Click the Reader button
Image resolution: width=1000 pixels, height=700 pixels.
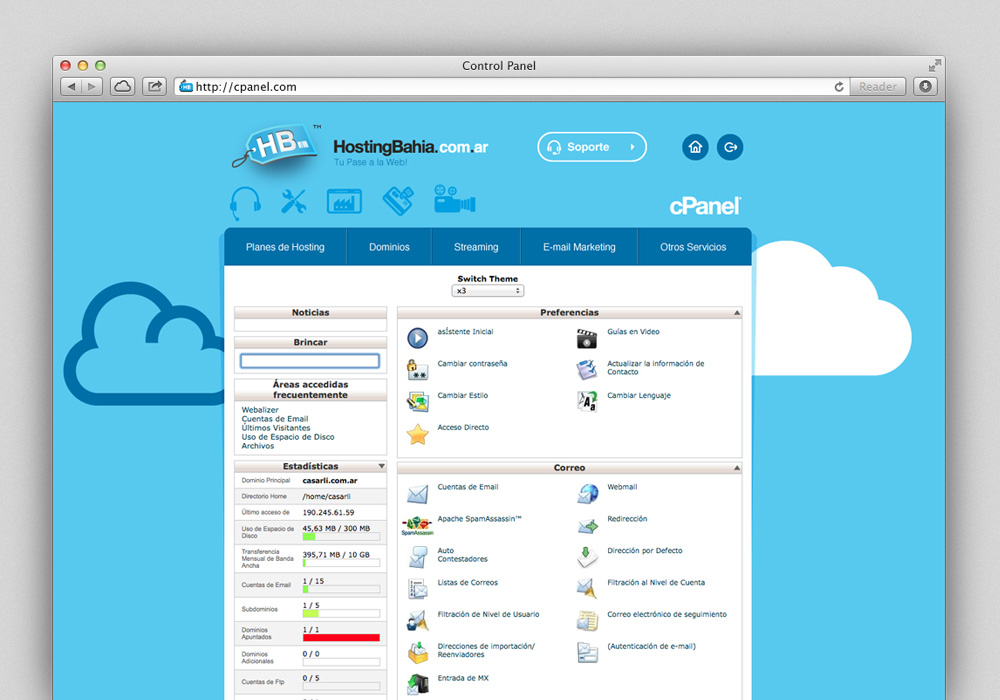click(878, 87)
